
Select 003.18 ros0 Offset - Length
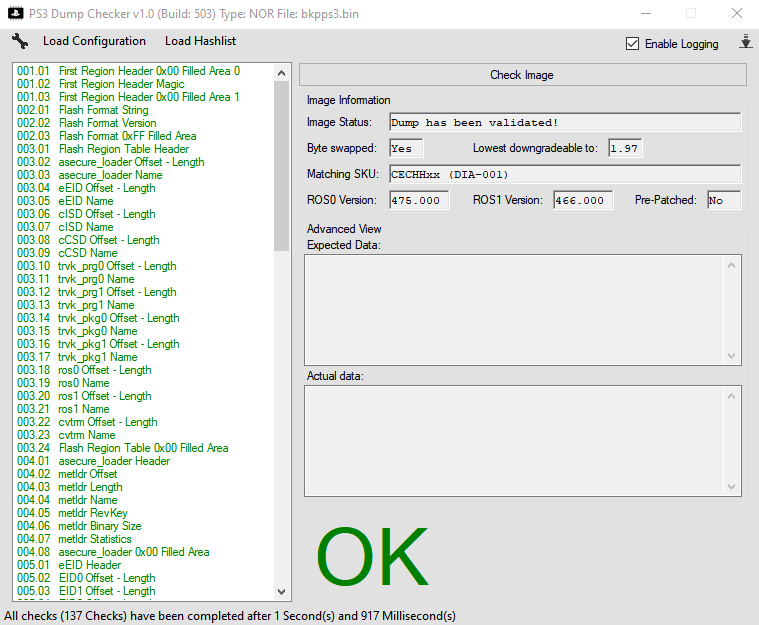84,370
